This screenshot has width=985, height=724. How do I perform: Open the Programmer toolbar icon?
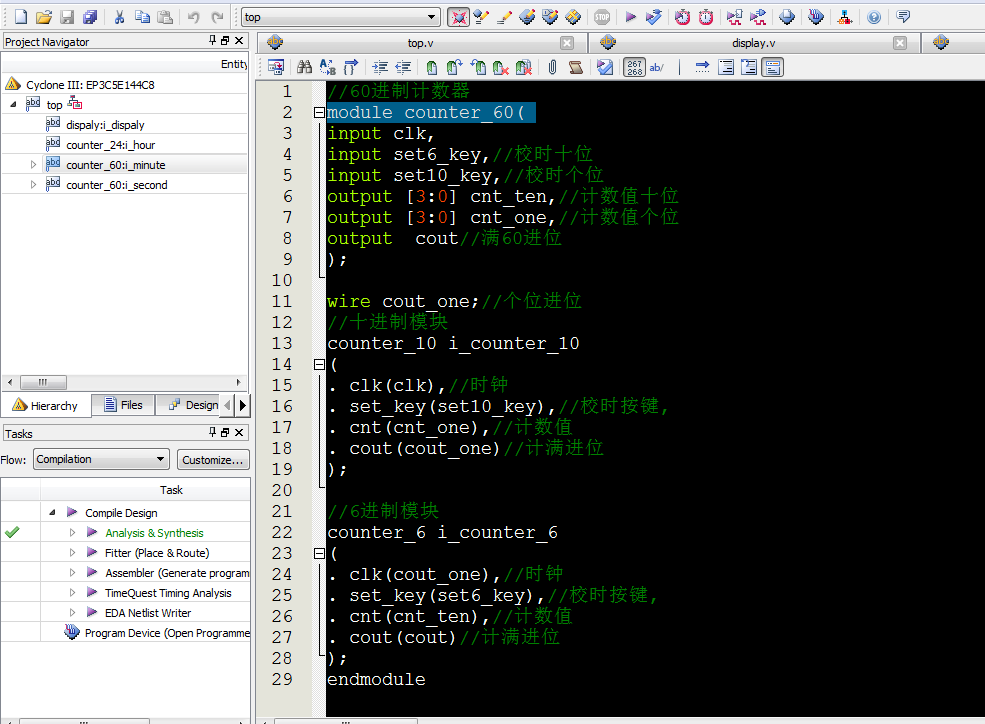tap(816, 17)
